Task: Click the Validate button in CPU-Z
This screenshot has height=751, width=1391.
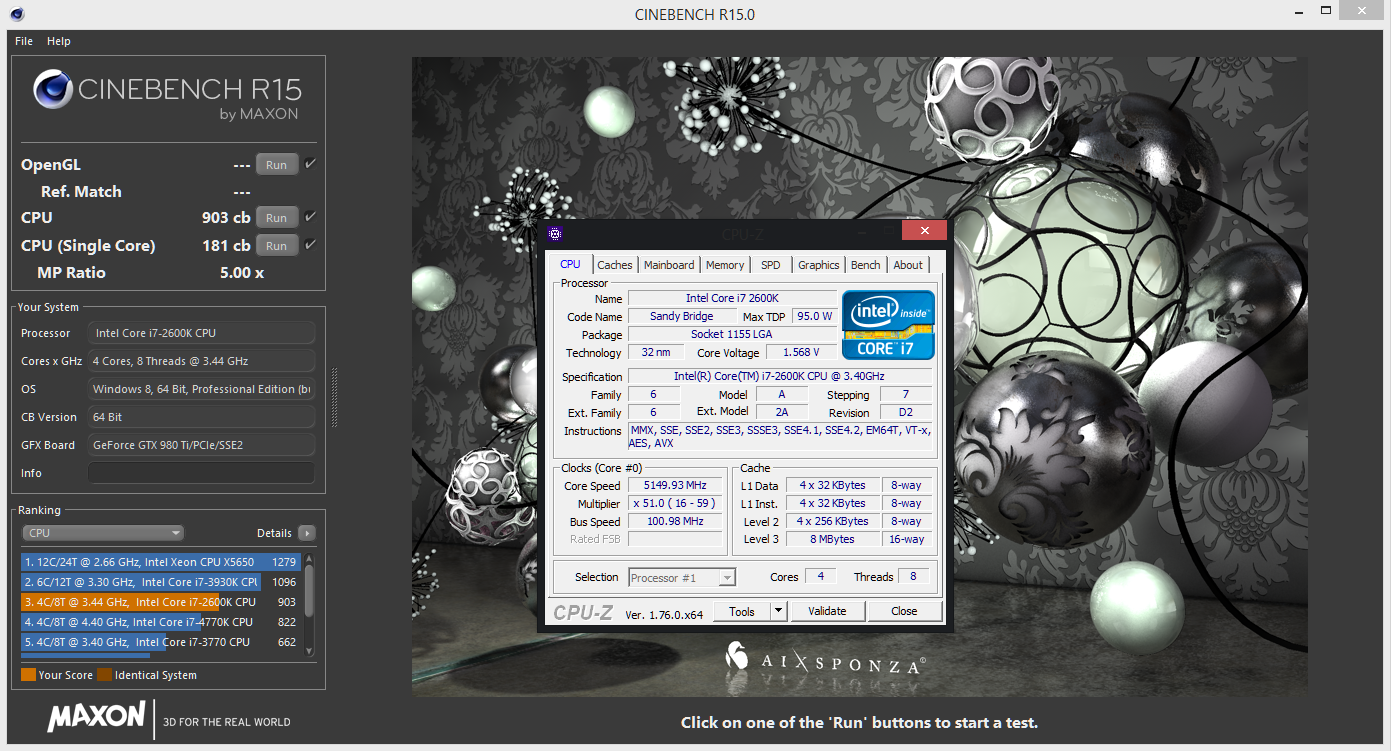Action: pyautogui.click(x=828, y=610)
